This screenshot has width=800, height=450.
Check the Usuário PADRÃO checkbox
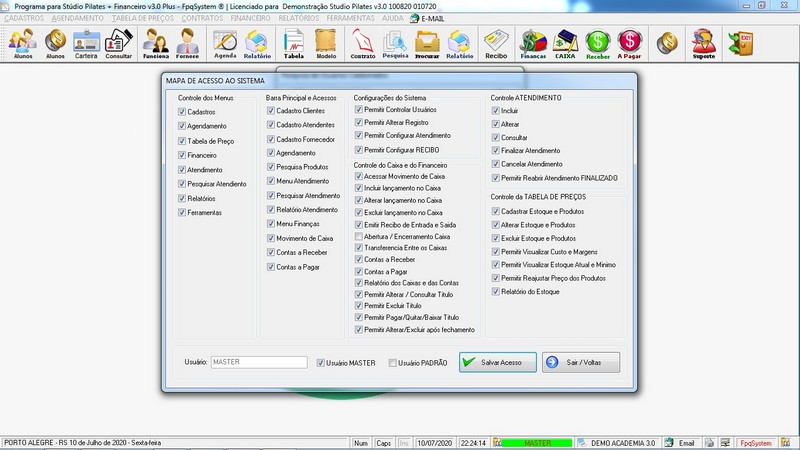(x=392, y=363)
